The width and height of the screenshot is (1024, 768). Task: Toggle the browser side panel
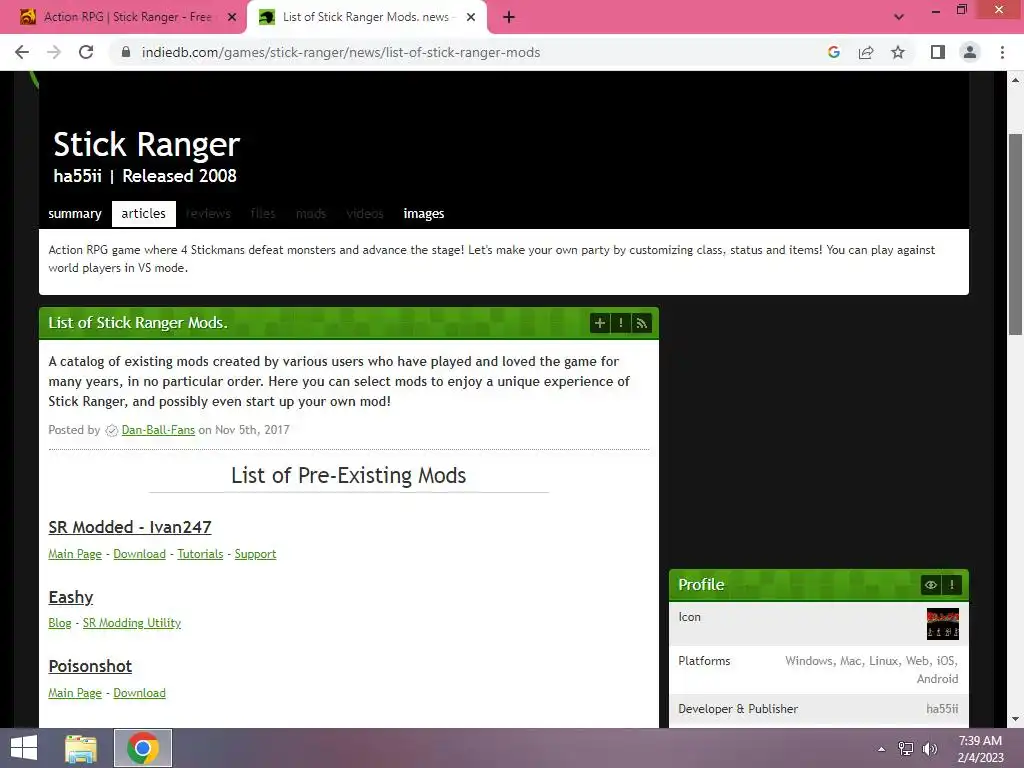[938, 52]
